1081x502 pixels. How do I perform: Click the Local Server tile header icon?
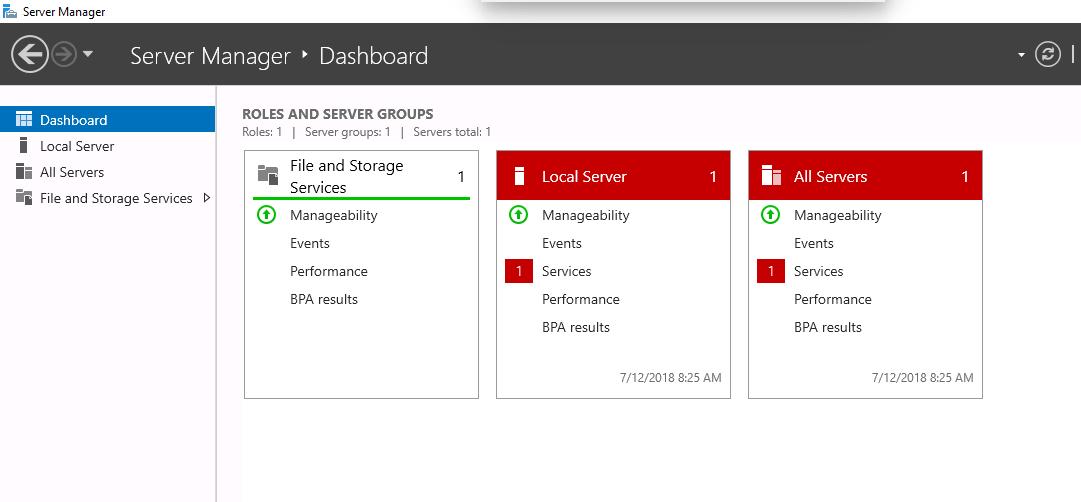pyautogui.click(x=519, y=177)
